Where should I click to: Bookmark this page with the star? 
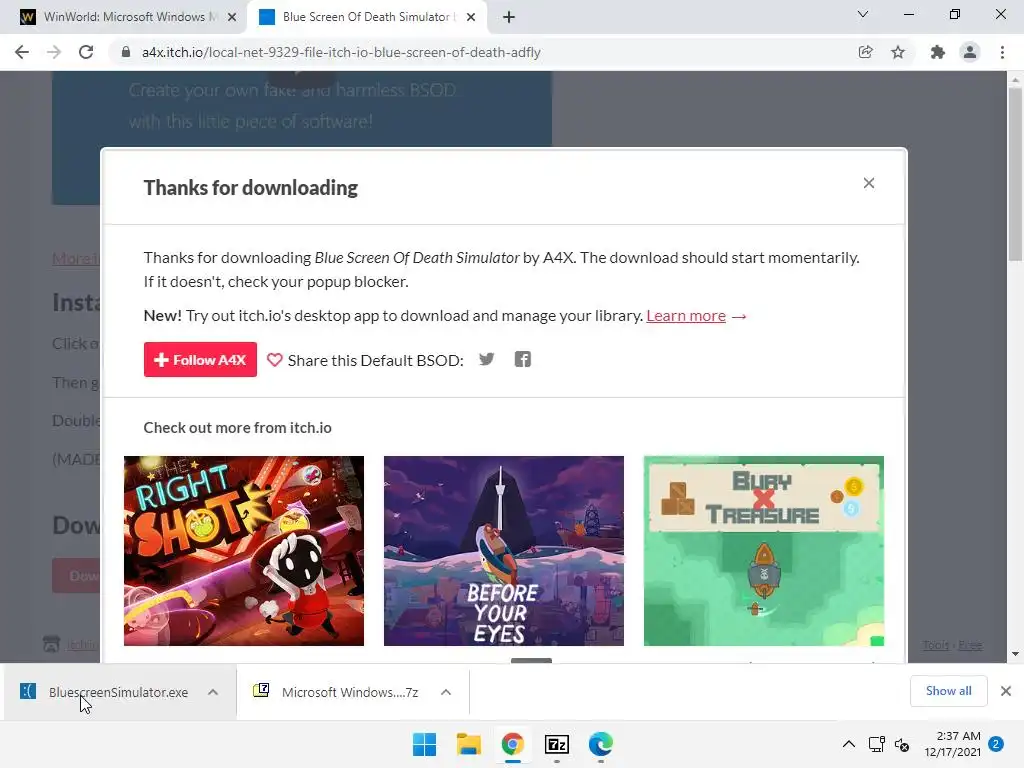(x=898, y=52)
